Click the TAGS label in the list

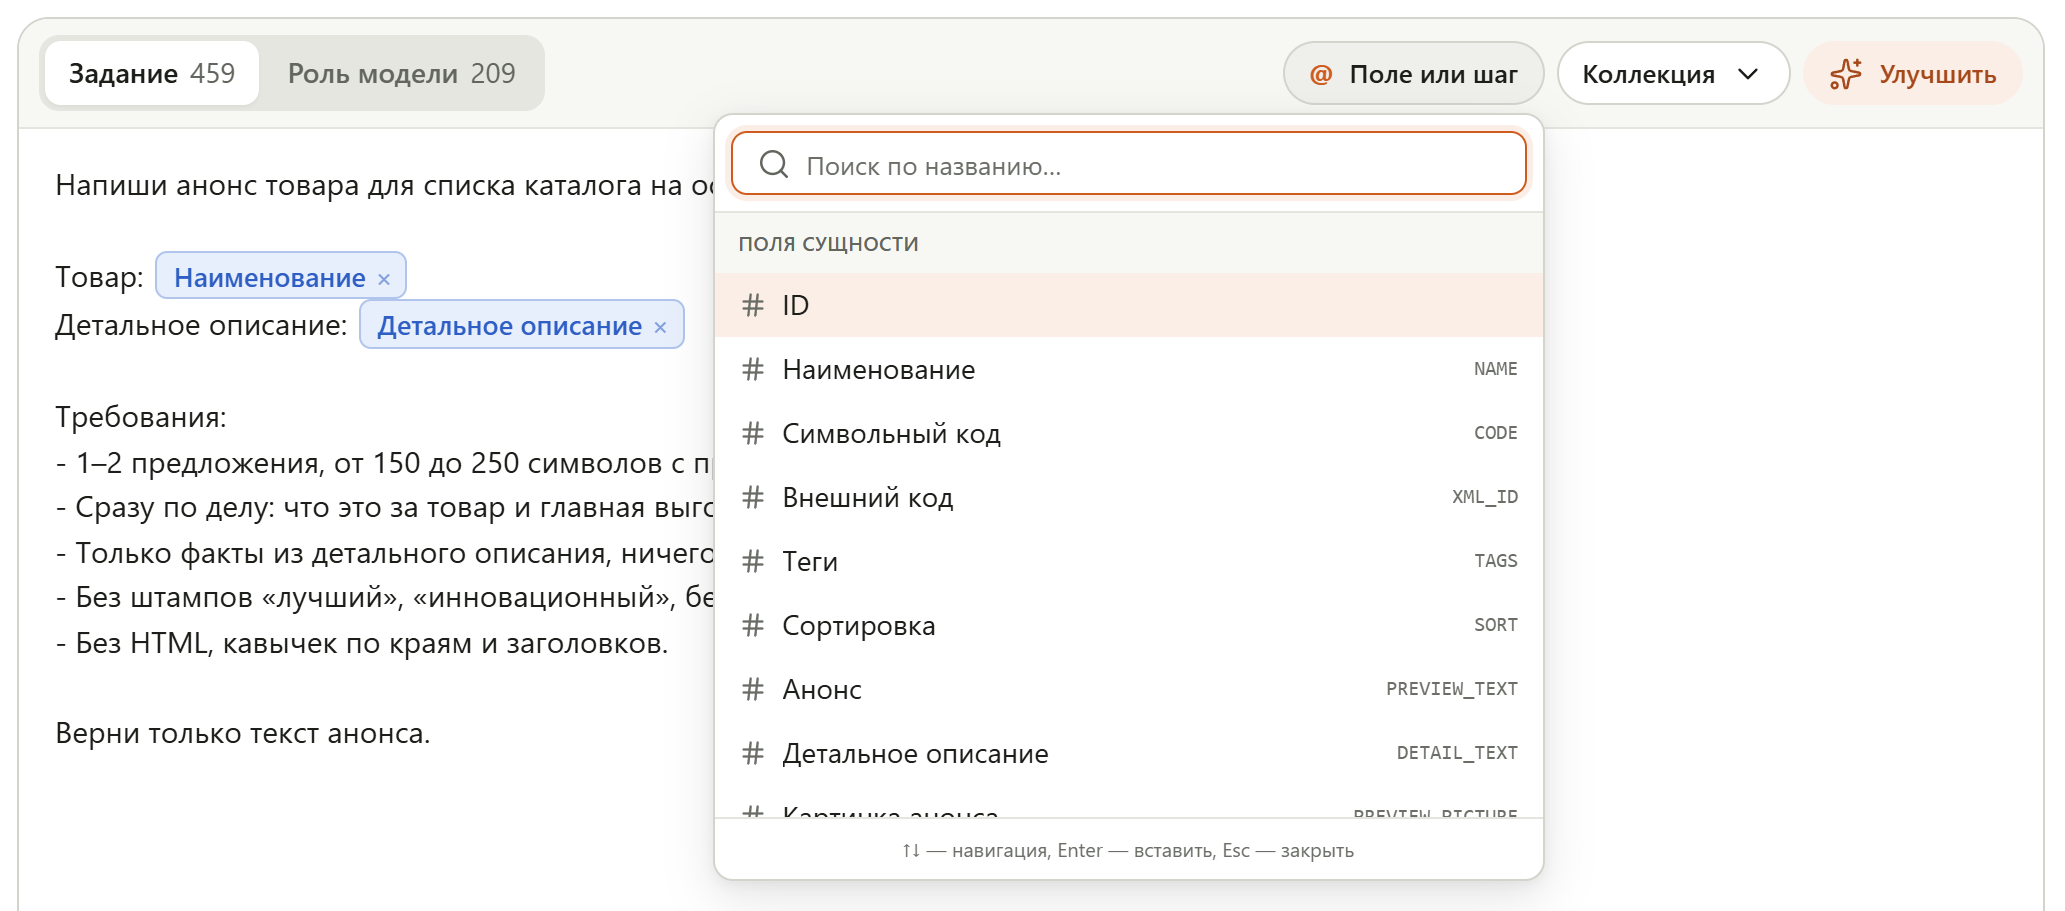[x=1495, y=561]
